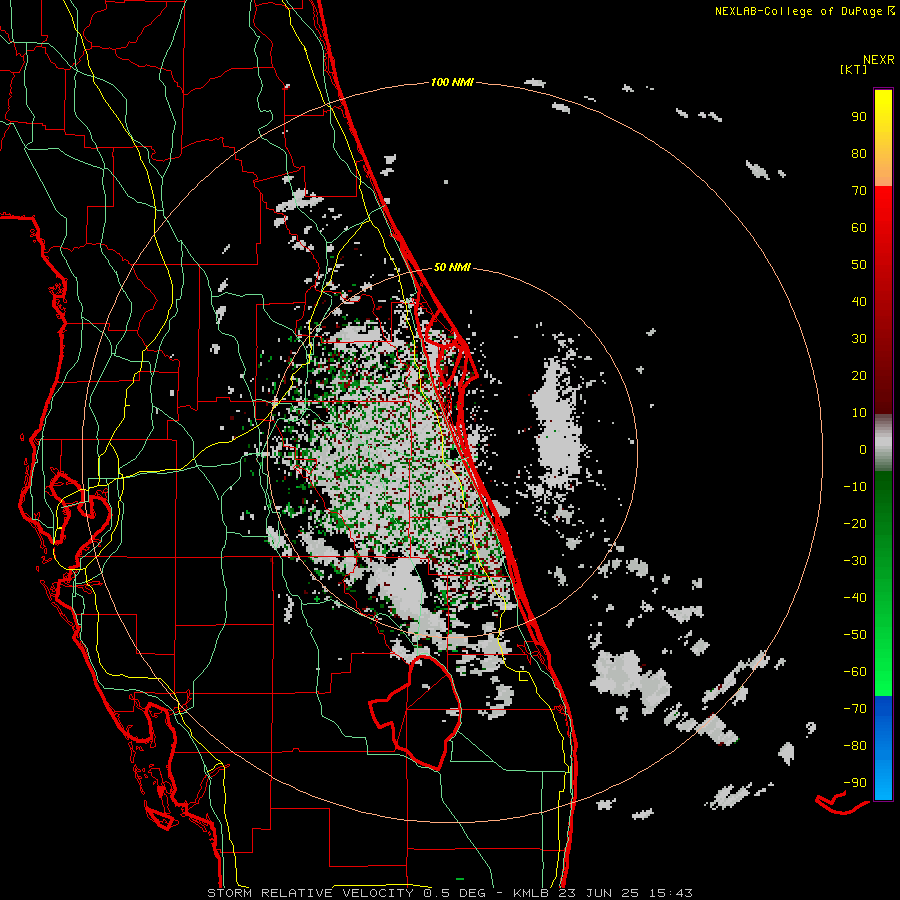Click the -40 knot scale label
900x900 pixels.
tap(855, 598)
